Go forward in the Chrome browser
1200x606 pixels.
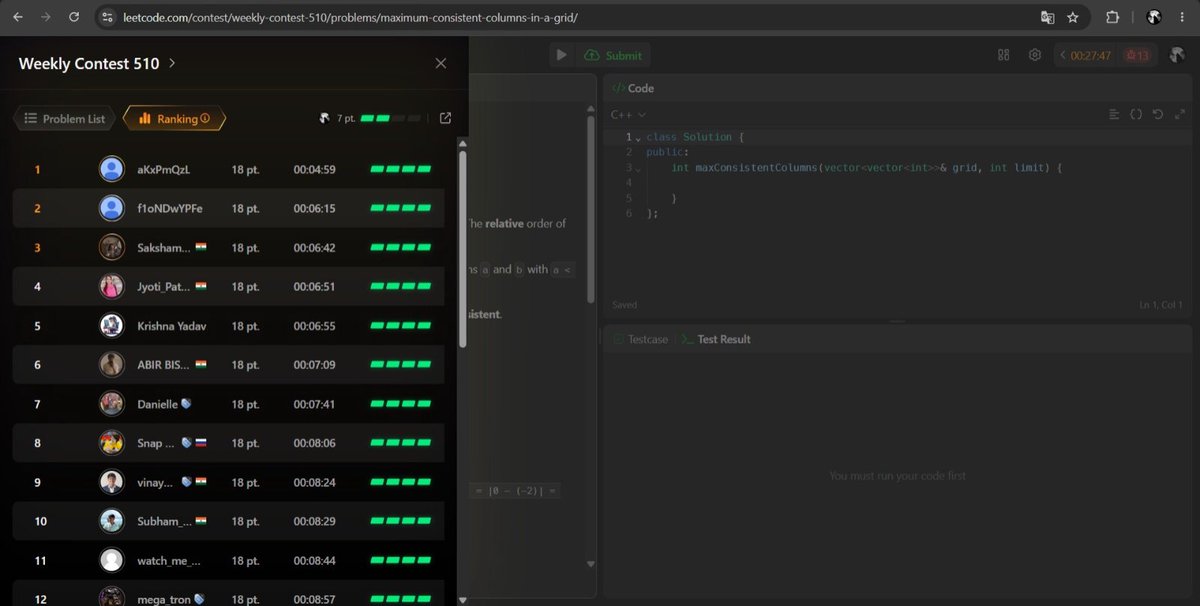pyautogui.click(x=46, y=17)
